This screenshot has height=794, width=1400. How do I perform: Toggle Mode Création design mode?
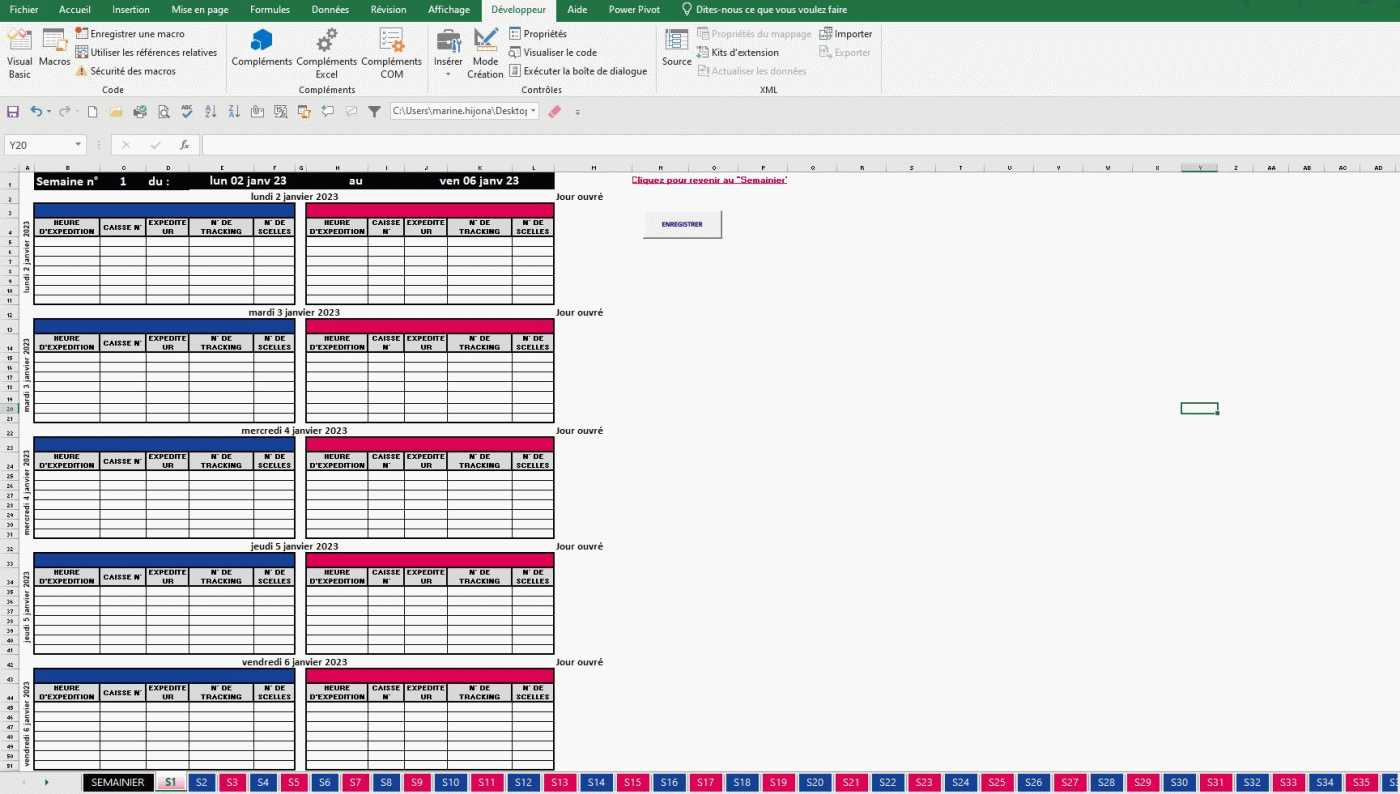point(485,53)
